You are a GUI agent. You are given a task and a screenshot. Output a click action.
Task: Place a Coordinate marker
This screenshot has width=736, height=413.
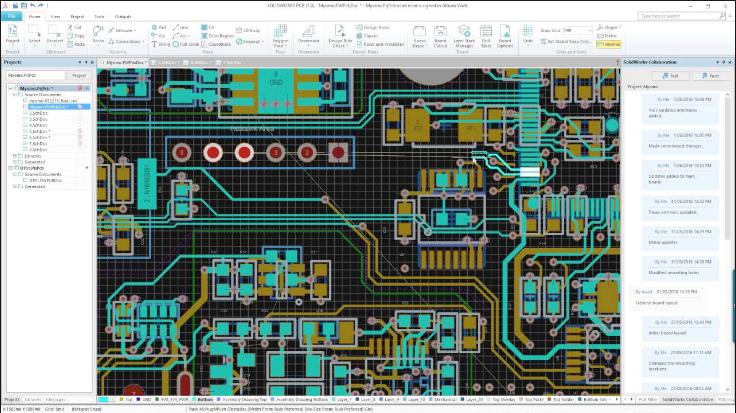coord(216,44)
